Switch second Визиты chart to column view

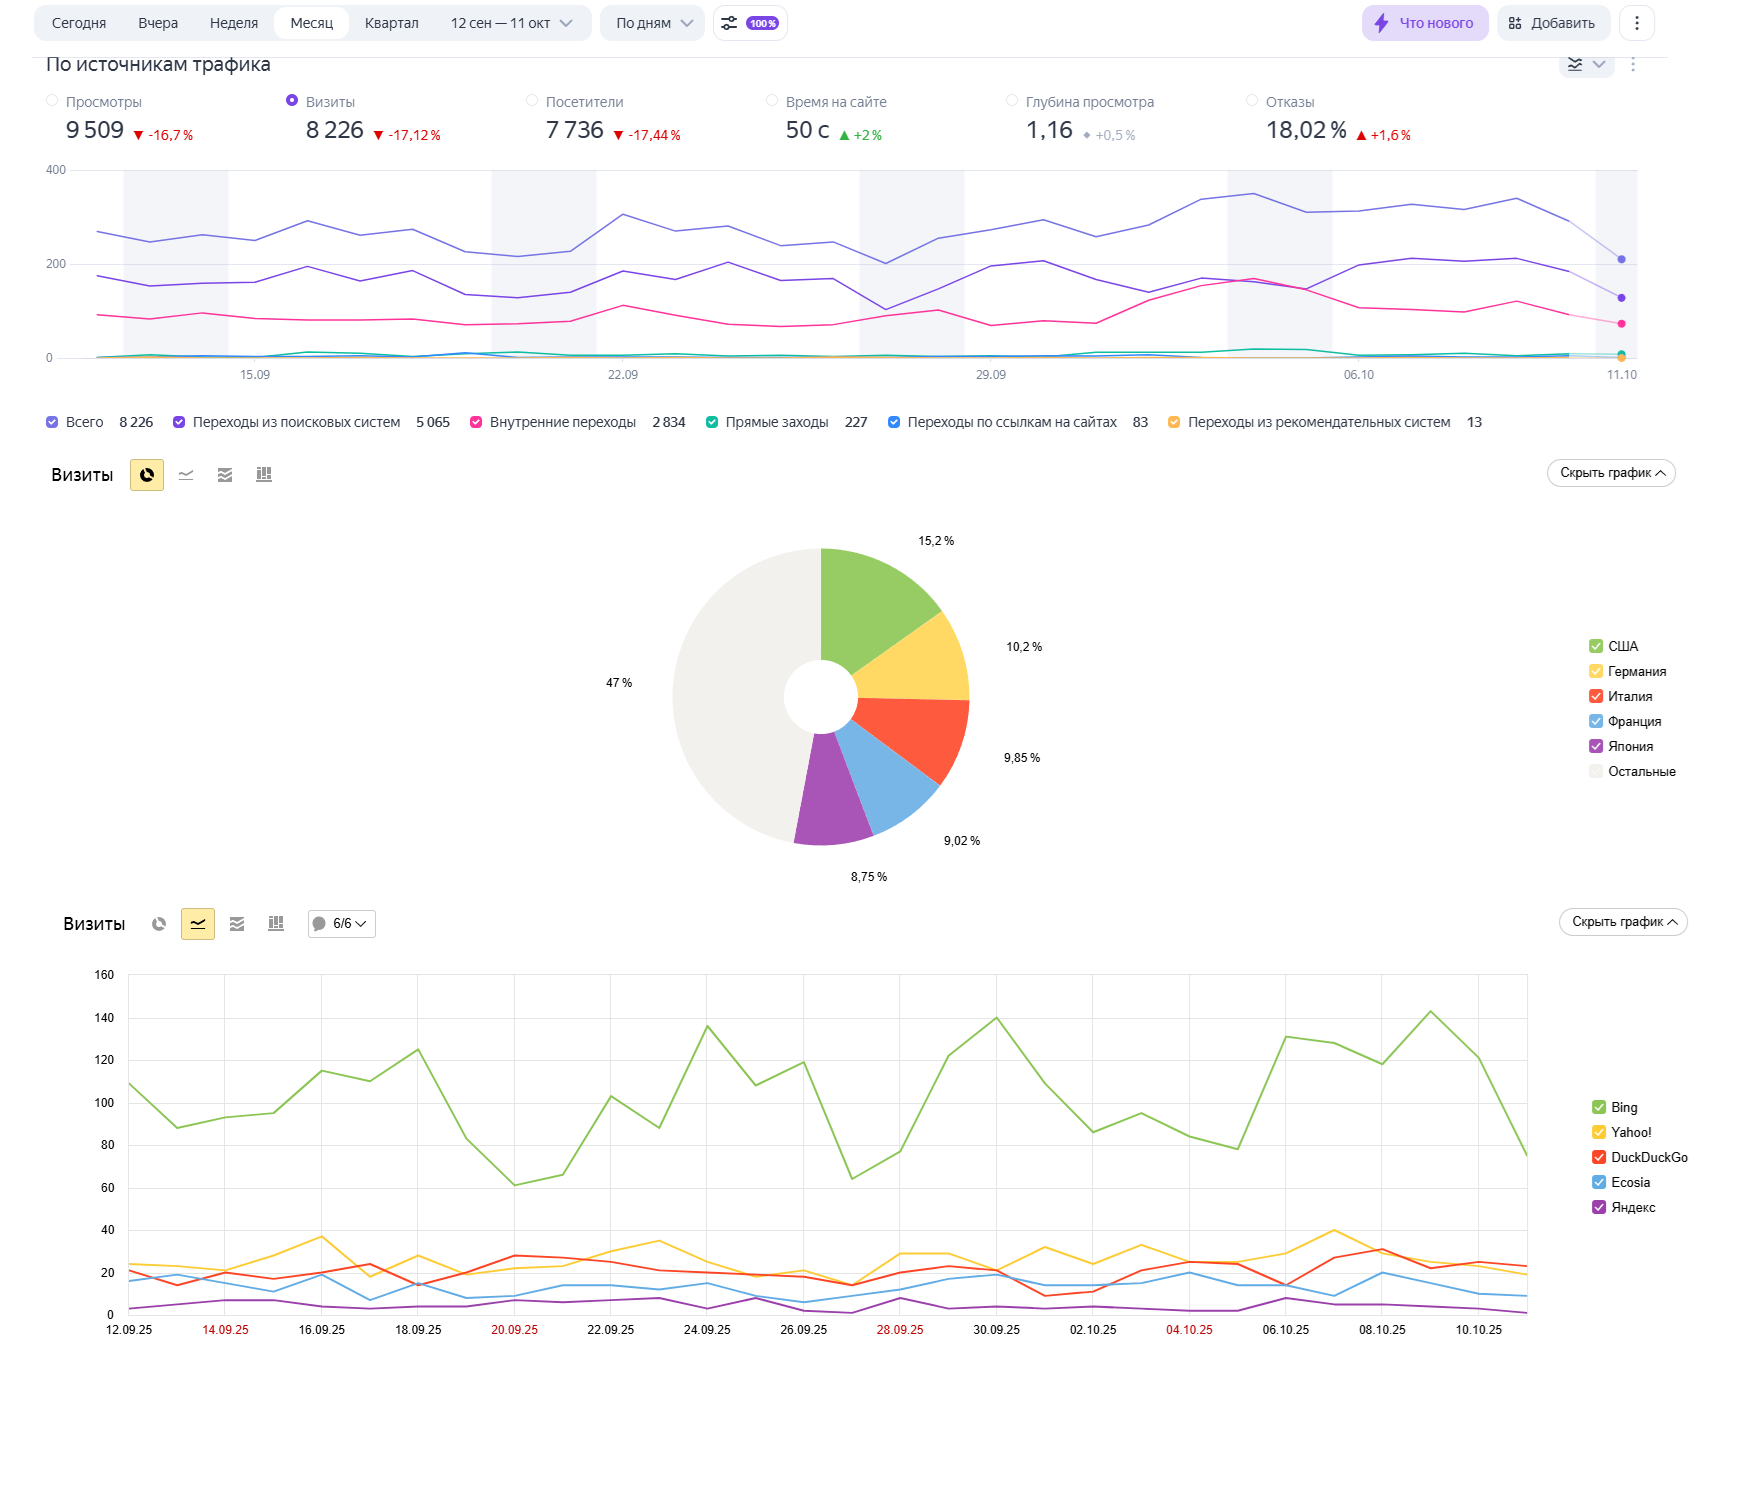276,924
